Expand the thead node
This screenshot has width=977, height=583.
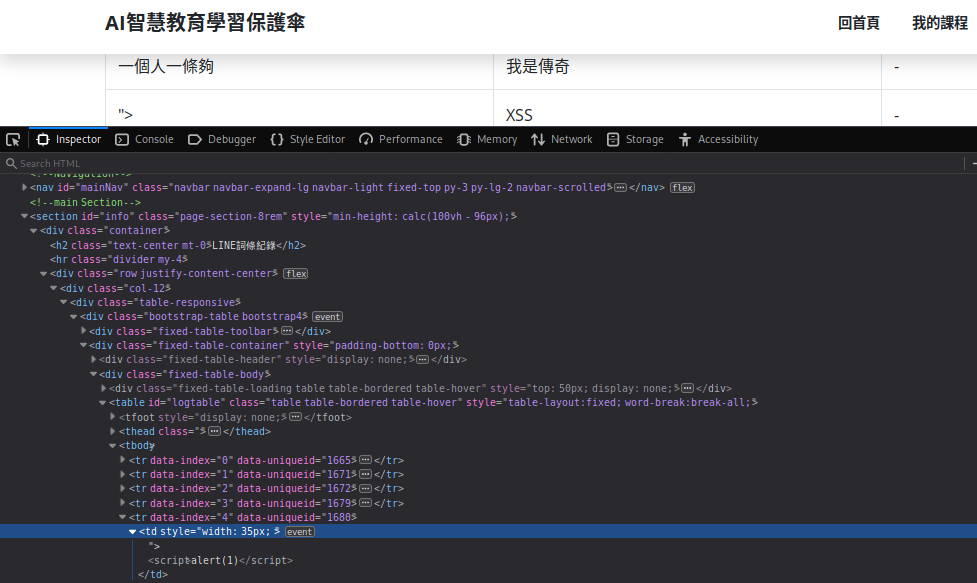point(113,431)
